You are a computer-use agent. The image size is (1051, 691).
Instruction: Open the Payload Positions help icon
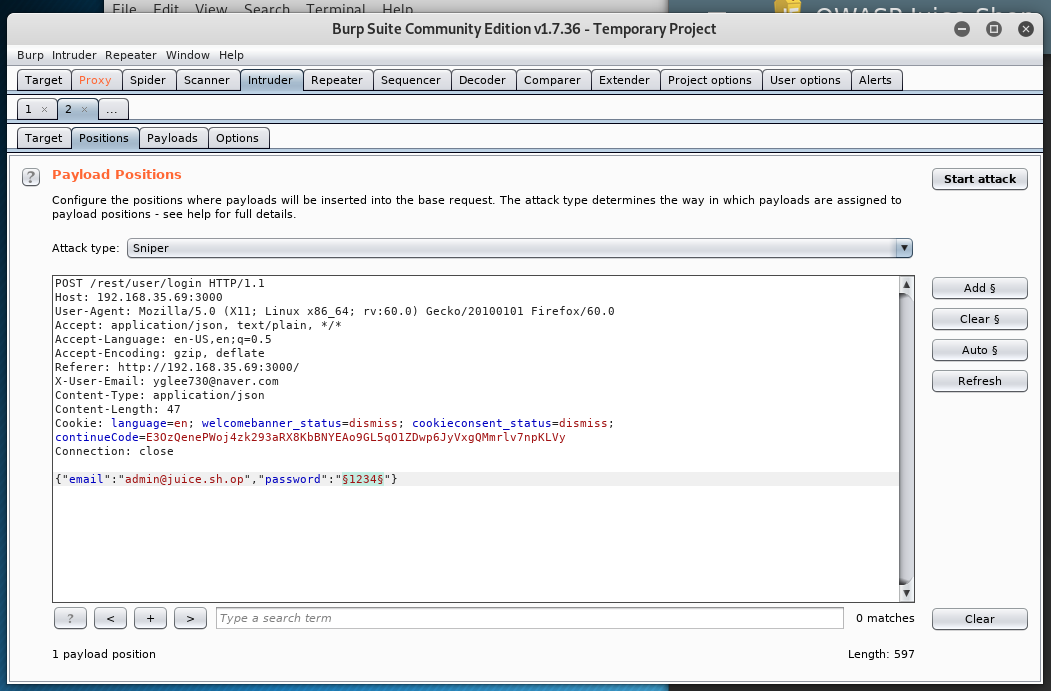(31, 177)
